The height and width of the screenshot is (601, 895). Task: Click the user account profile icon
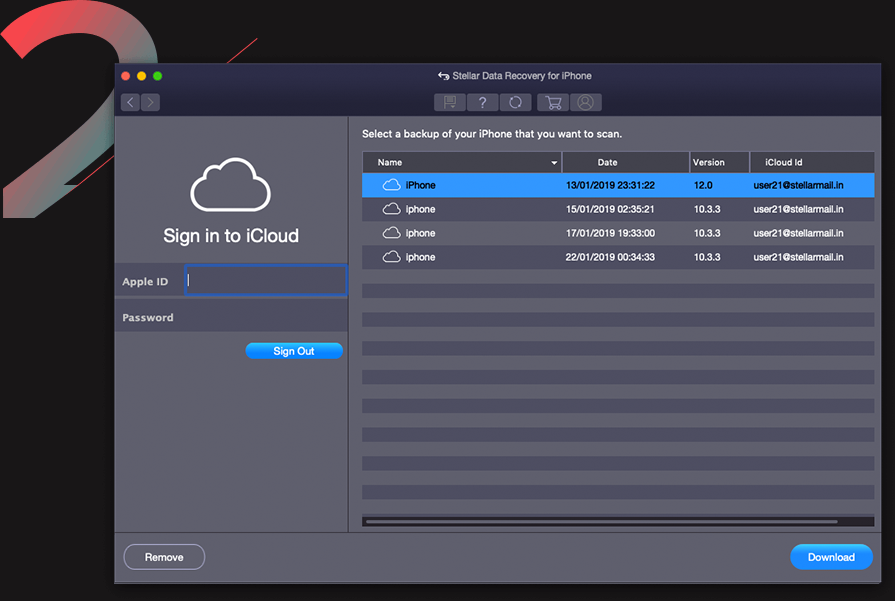point(585,102)
